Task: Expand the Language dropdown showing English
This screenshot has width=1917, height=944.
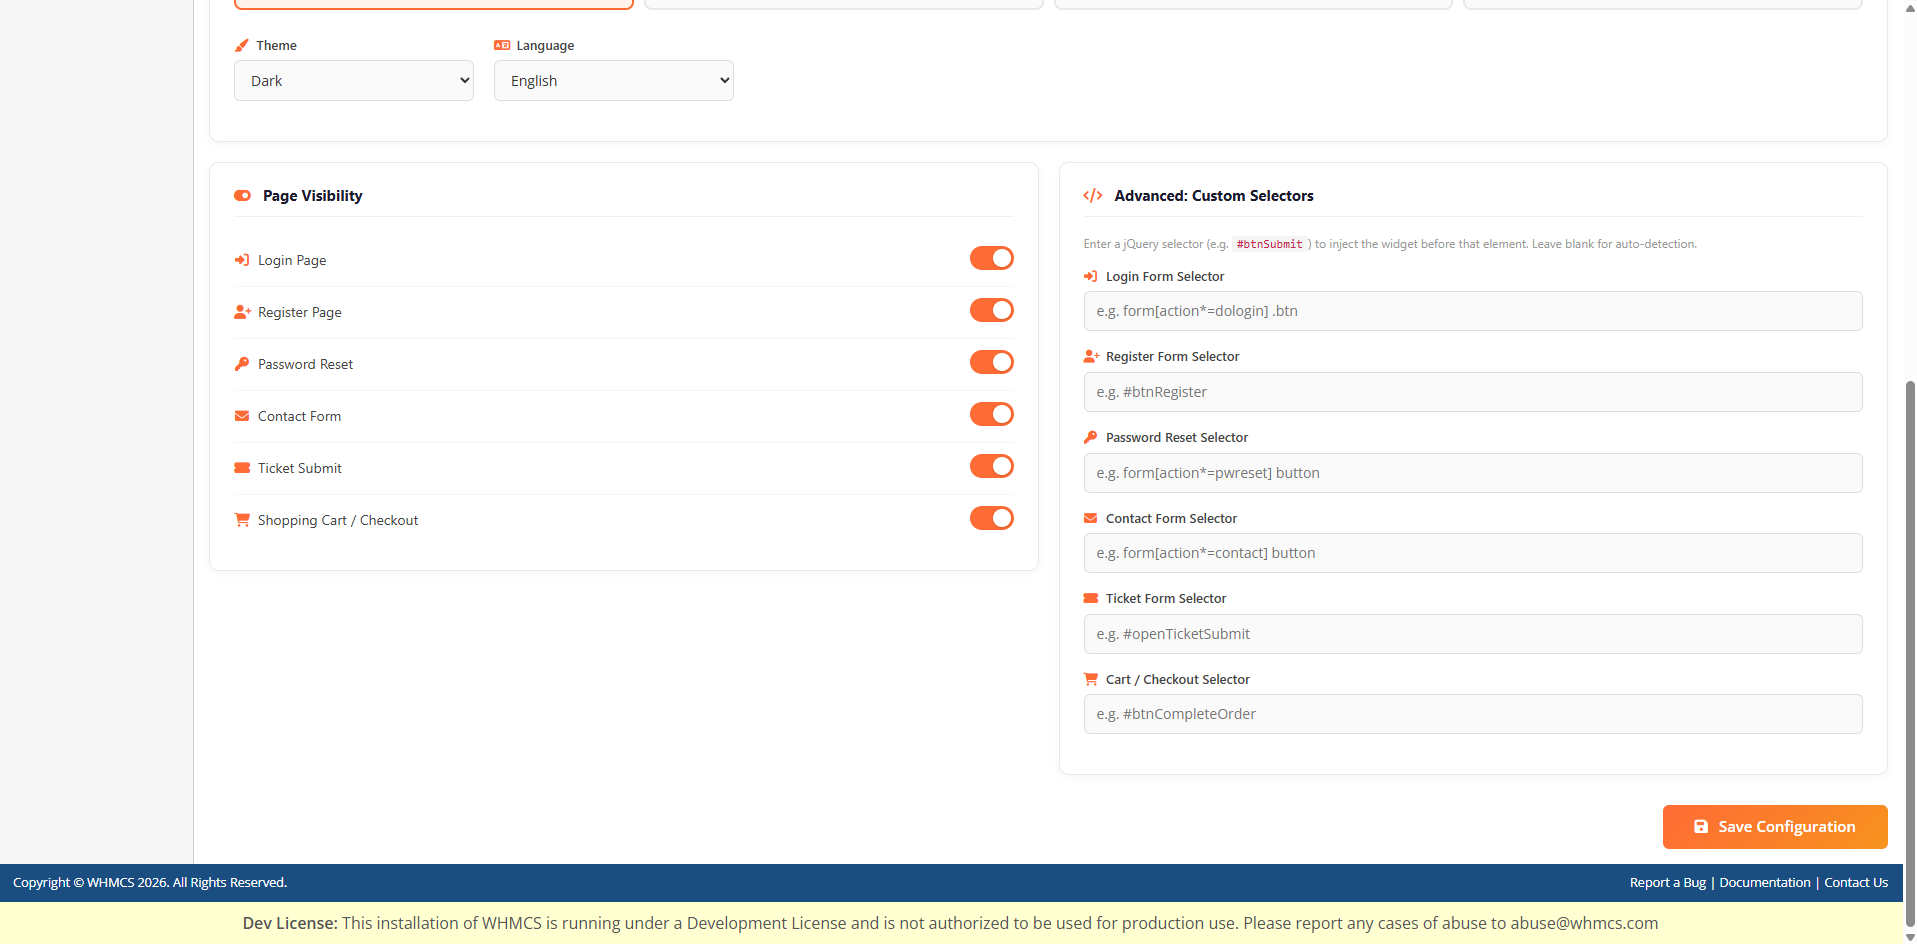Action: pos(613,81)
